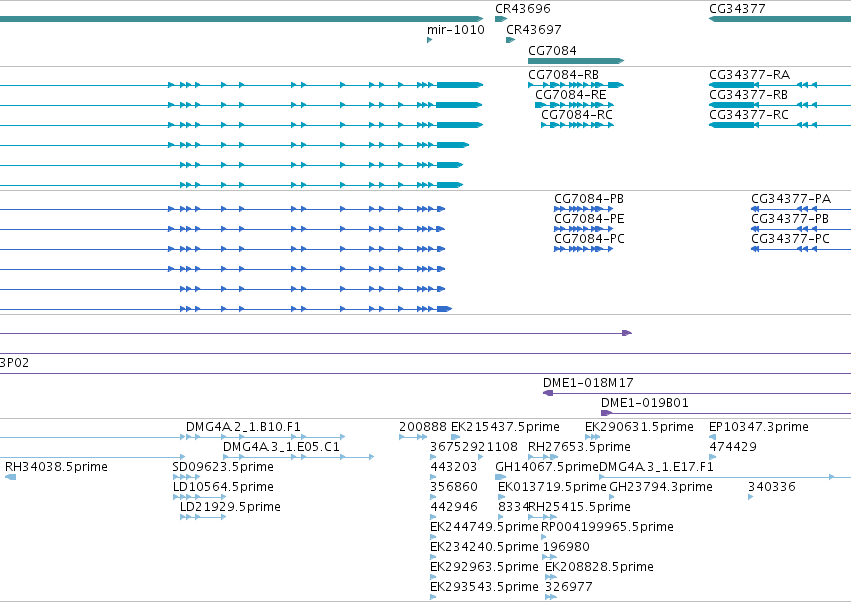Viewport: 851px width, 602px height.
Task: Click the CG7084-PB protein label
Action: tap(589, 199)
